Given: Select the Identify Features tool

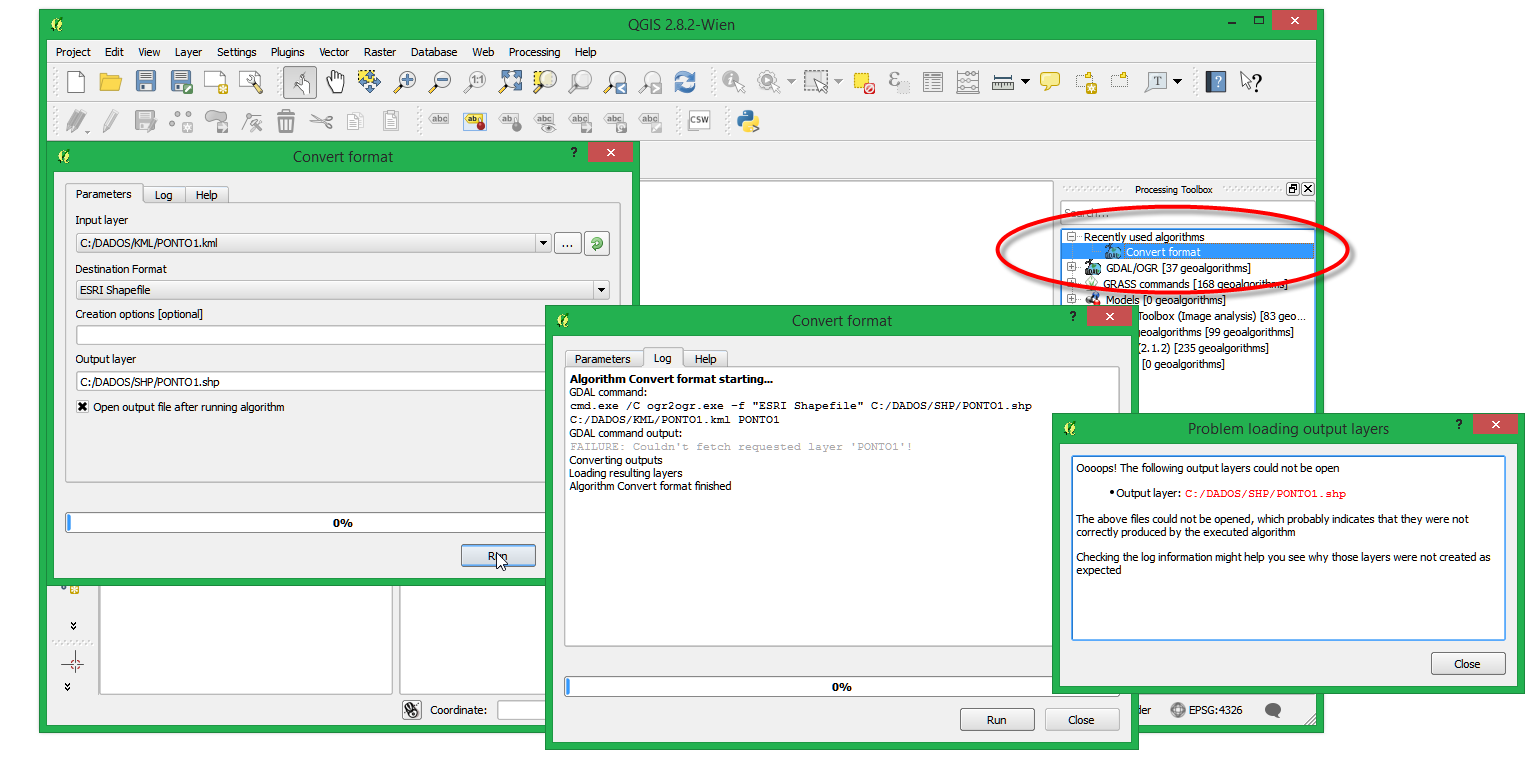Looking at the screenshot, I should click(x=734, y=82).
